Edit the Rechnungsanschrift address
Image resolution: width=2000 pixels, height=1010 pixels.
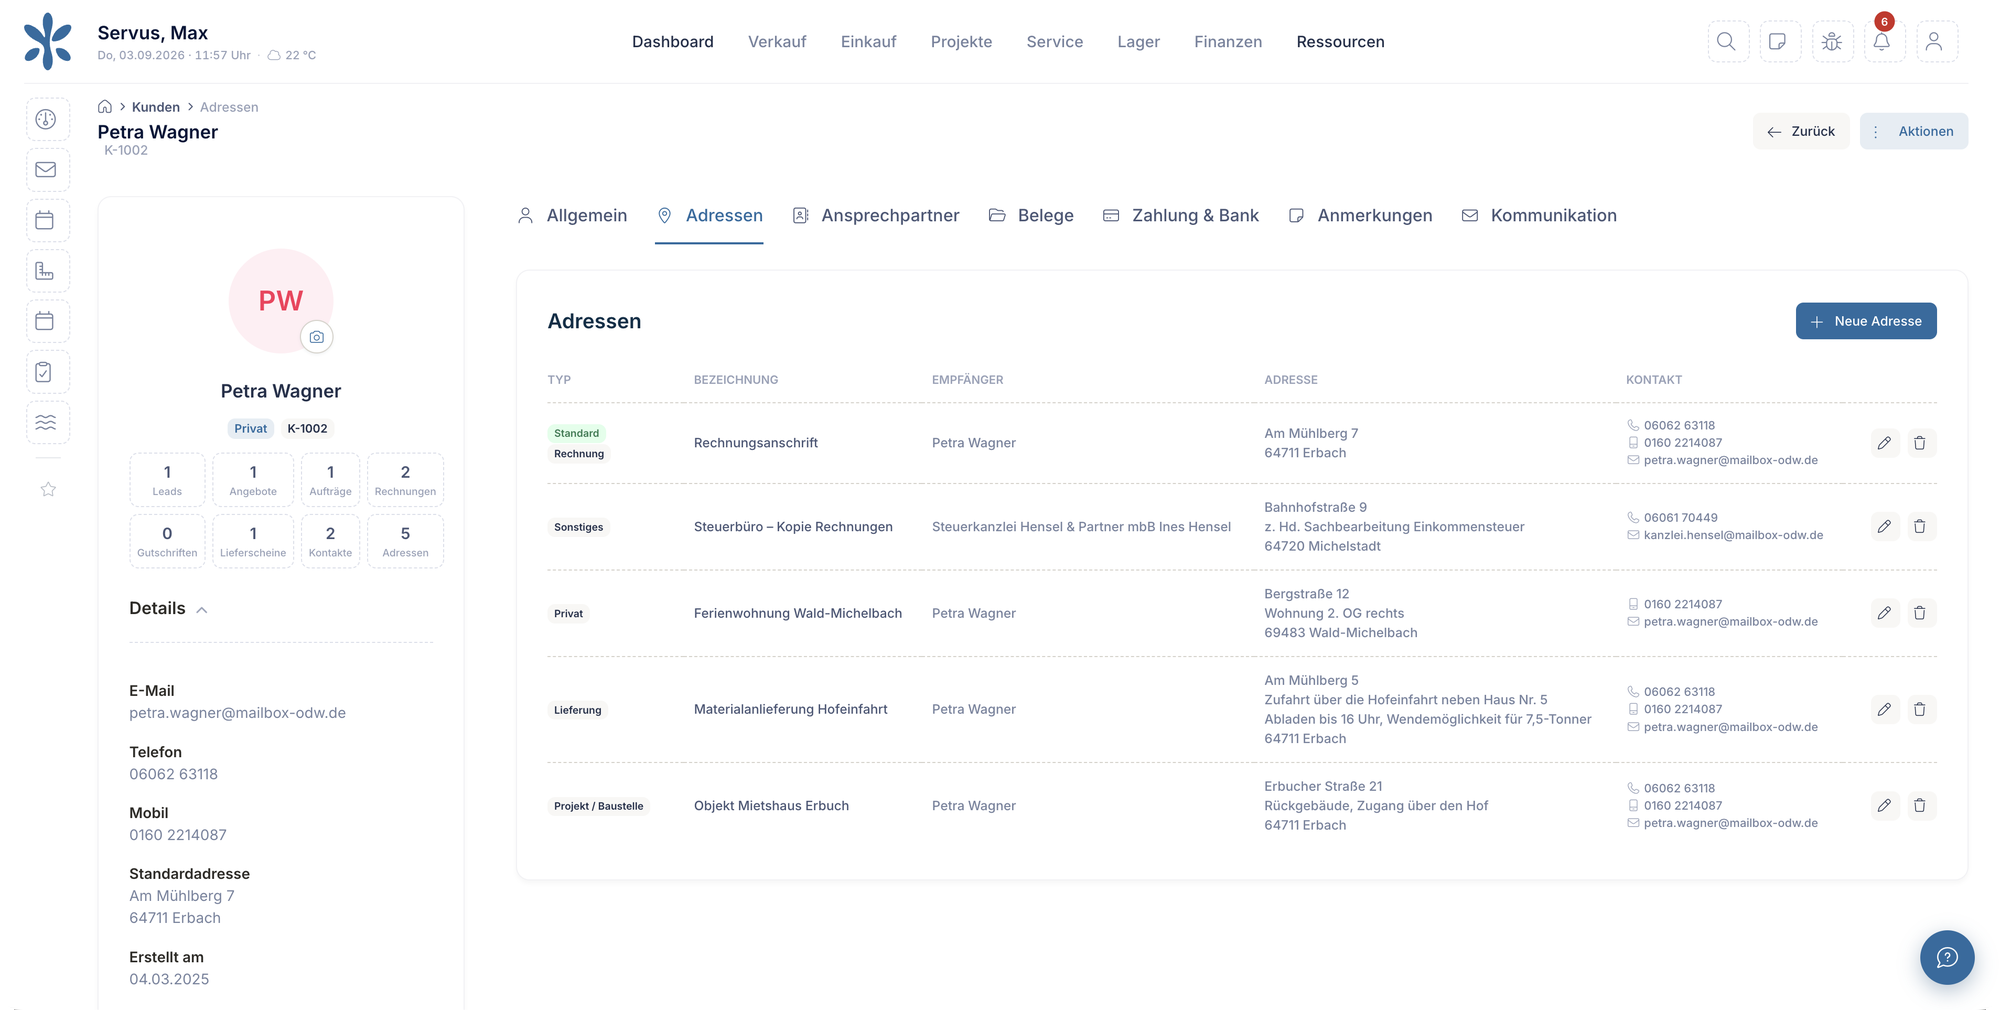1884,443
